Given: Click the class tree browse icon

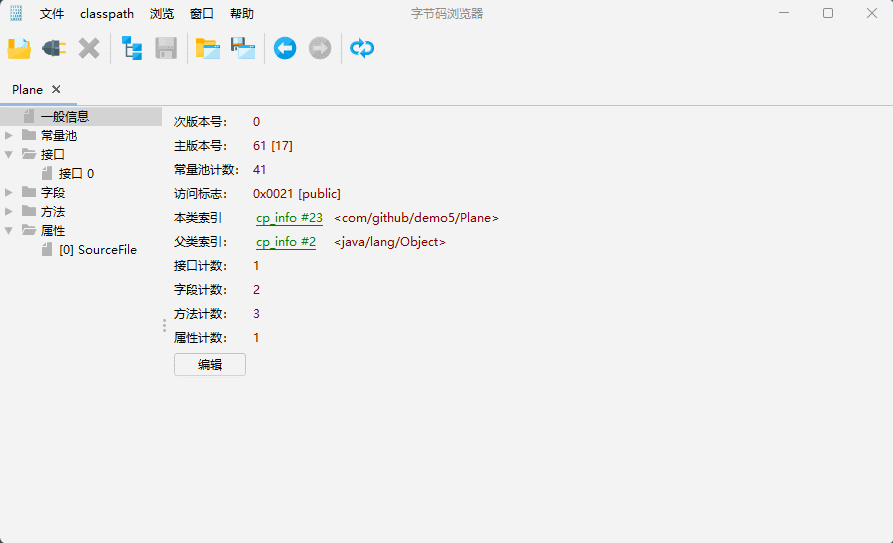Looking at the screenshot, I should [x=132, y=48].
